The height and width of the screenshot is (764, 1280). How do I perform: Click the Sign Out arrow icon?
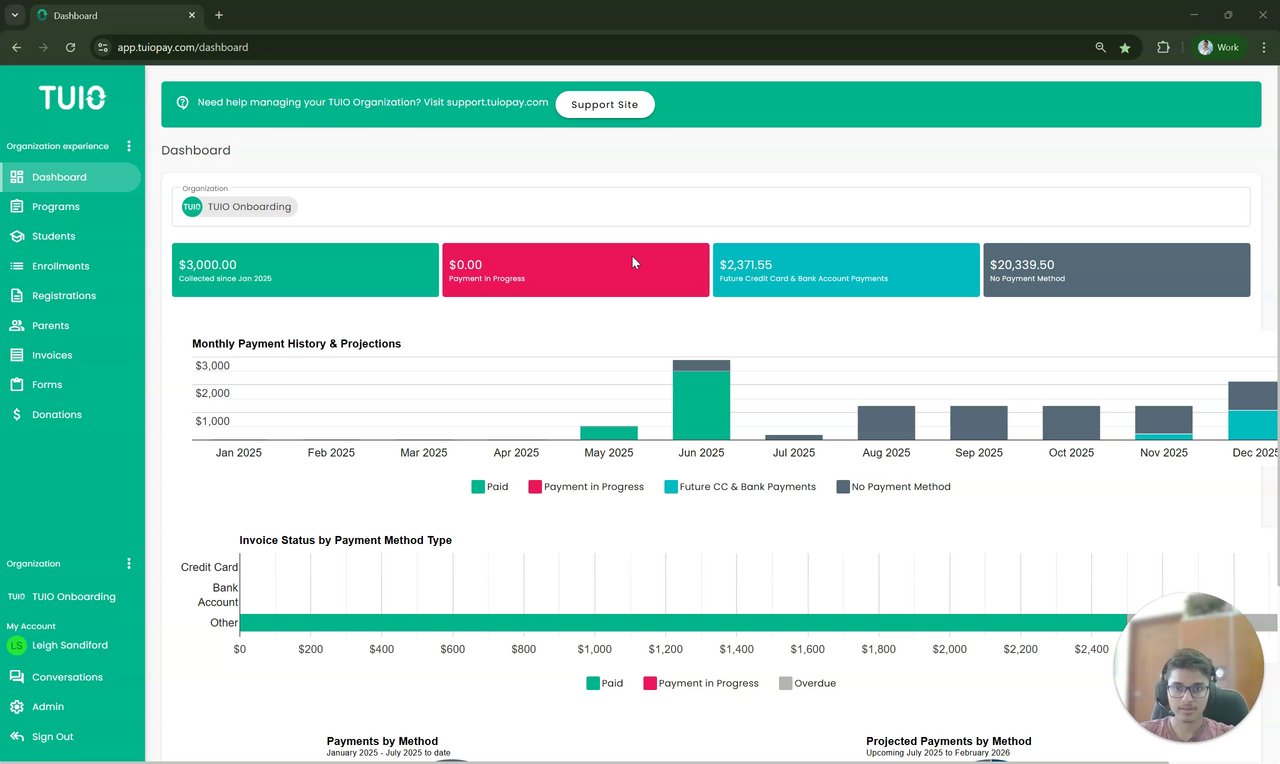coord(16,737)
